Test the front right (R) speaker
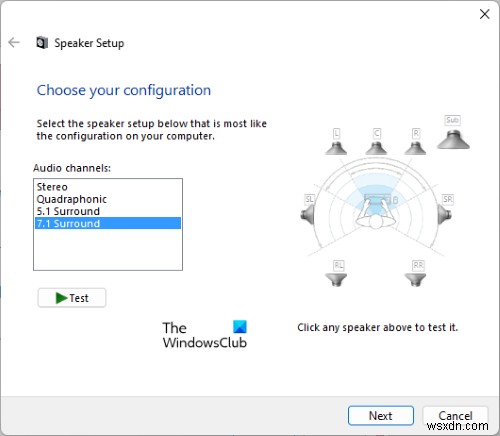 pyautogui.click(x=415, y=147)
